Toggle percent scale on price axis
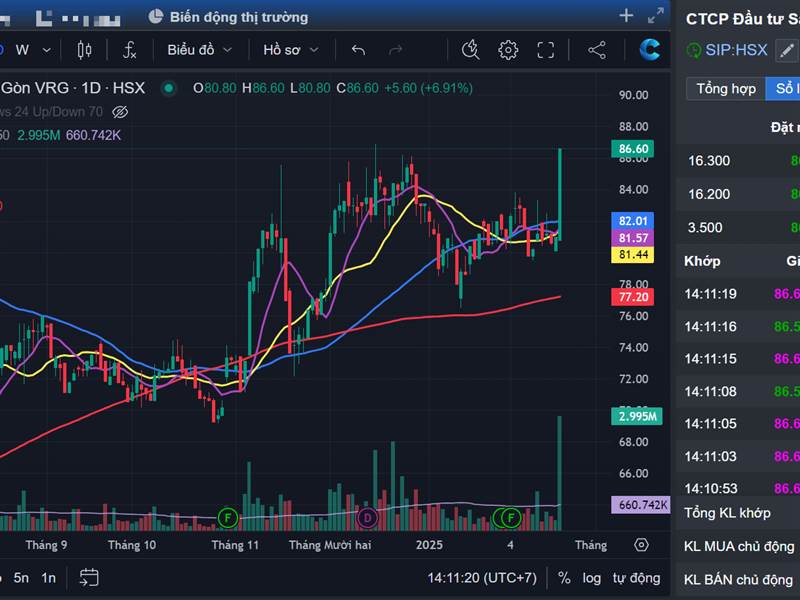Image resolution: width=800 pixels, height=600 pixels. 565,577
